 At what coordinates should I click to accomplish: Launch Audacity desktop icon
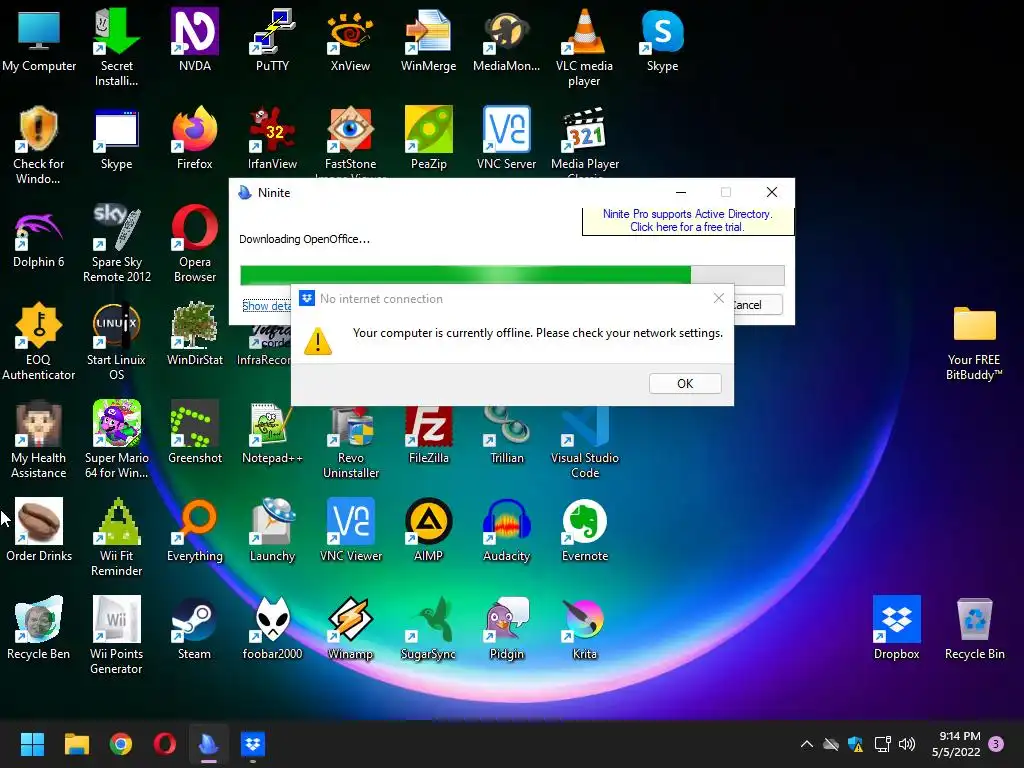point(506,531)
